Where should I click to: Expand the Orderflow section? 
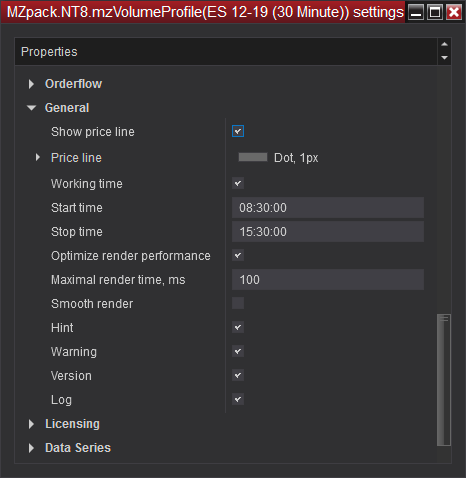pyautogui.click(x=31, y=84)
